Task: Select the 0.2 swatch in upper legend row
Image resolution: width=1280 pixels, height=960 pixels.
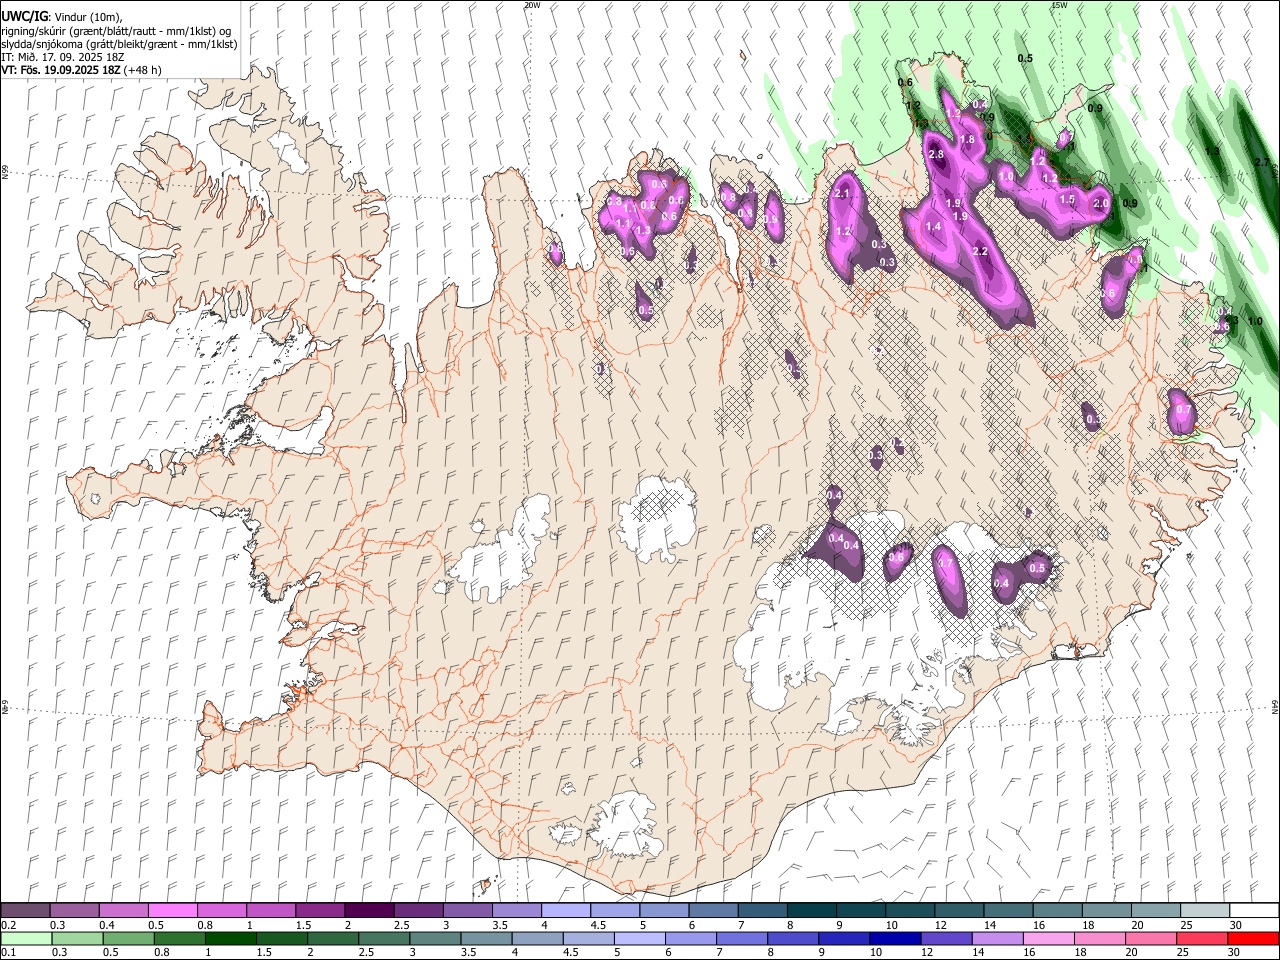Action: [x=25, y=911]
